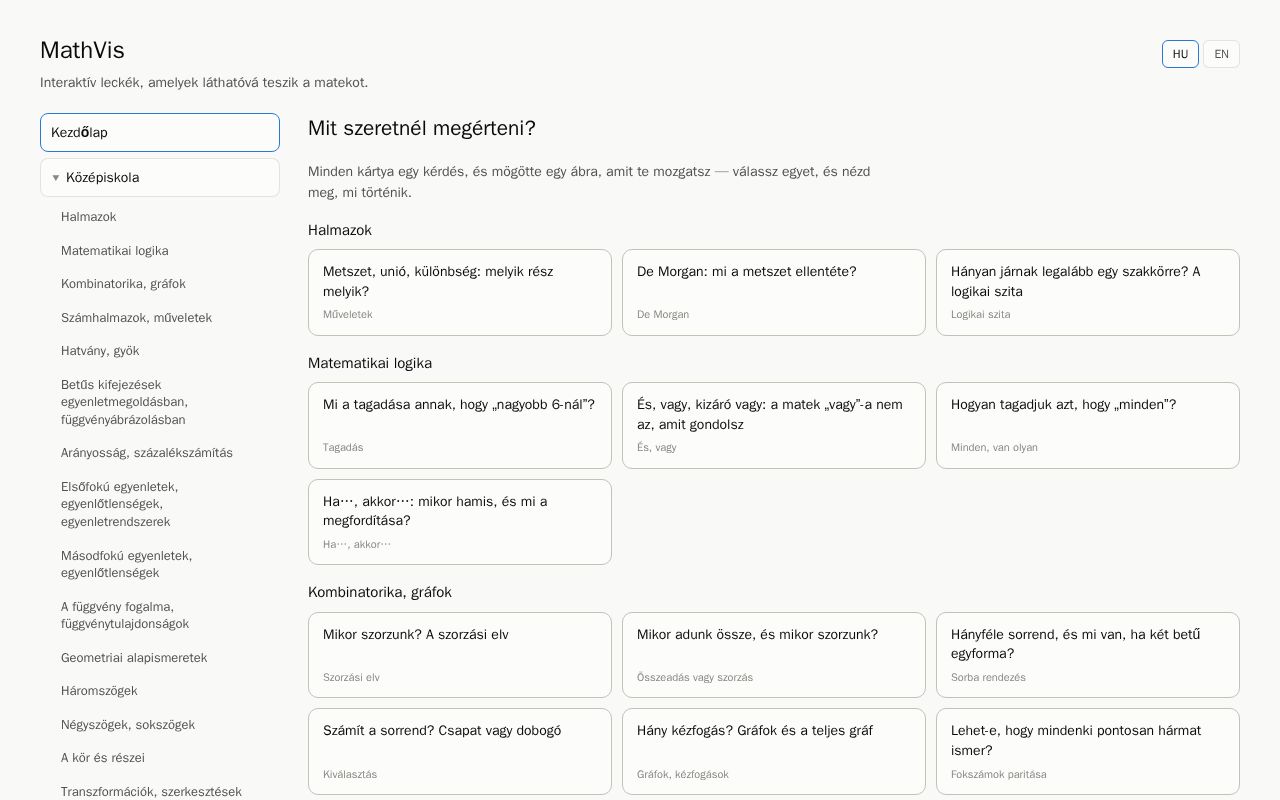Viewport: 1280px width, 800px height.
Task: Click the MathVis site title
Action: (82, 50)
